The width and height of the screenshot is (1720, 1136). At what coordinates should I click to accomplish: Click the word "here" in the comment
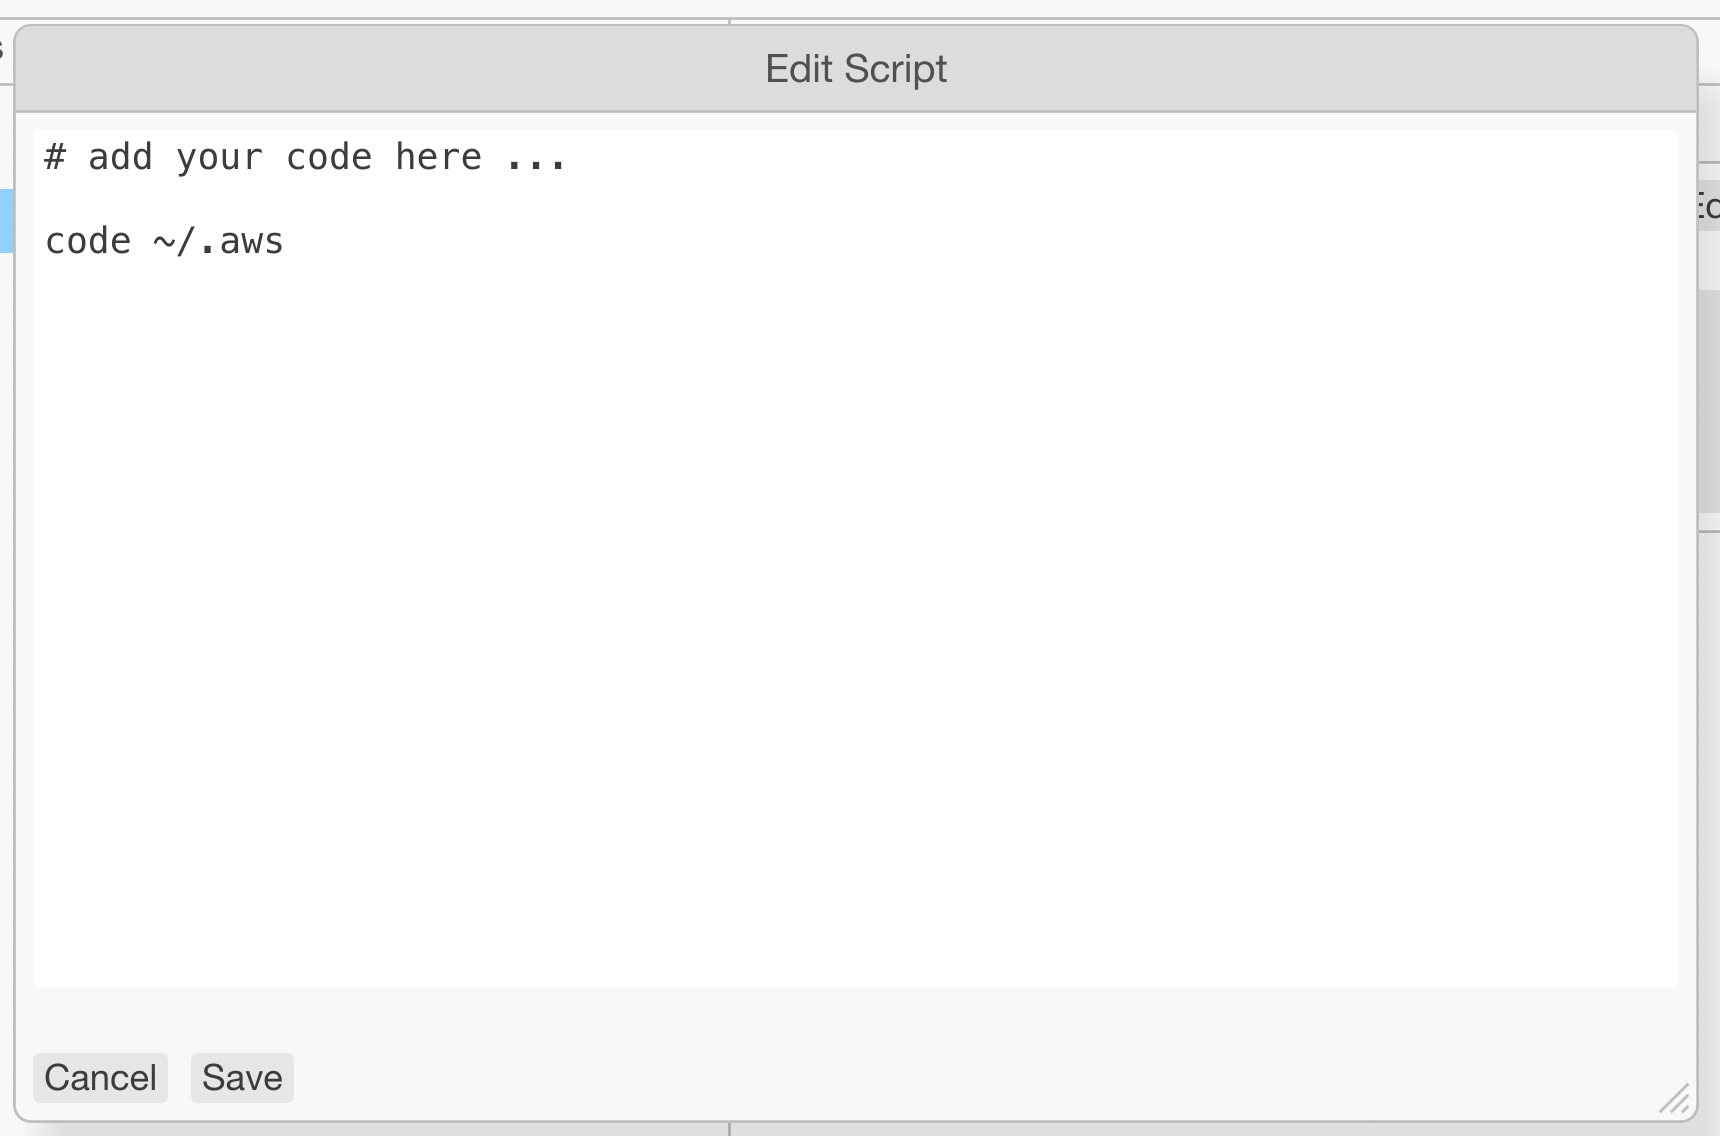coord(438,158)
